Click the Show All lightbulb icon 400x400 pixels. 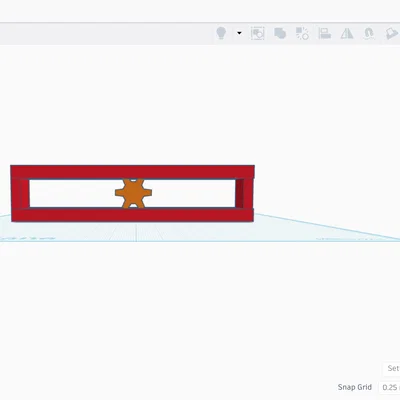pos(221,33)
